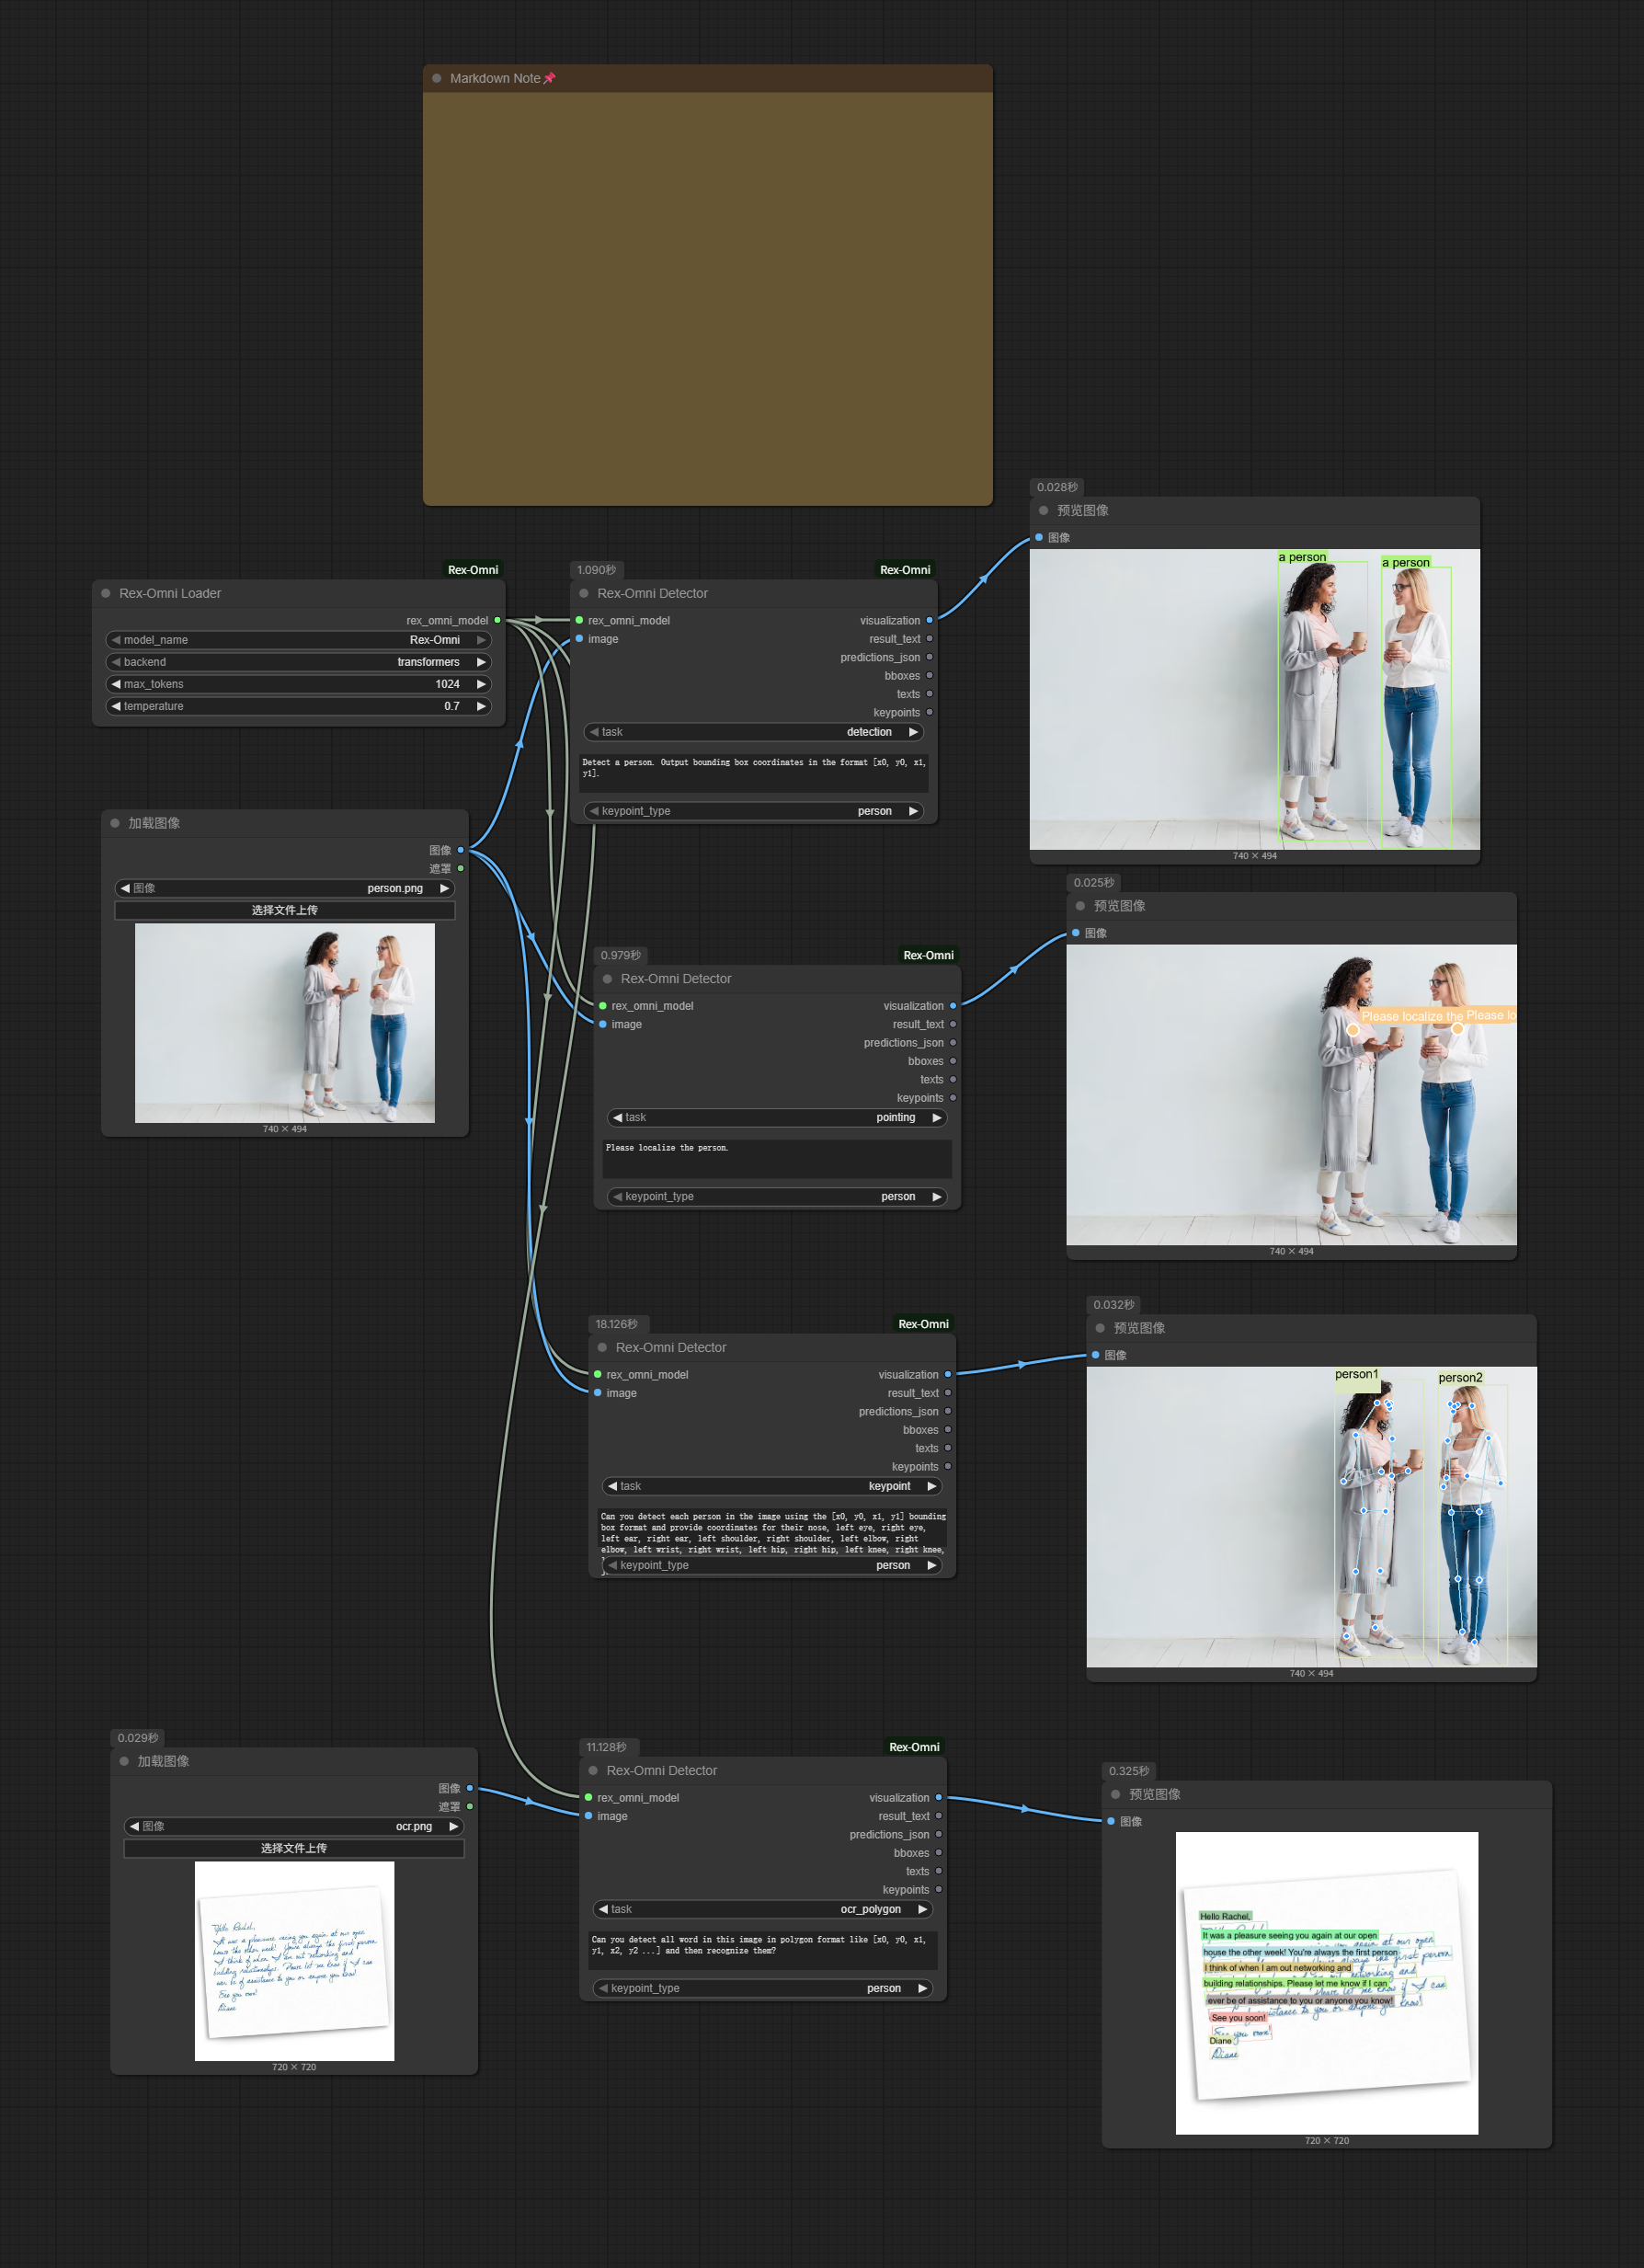The height and width of the screenshot is (2268, 1644).
Task: Decrease max_tokens with its left arrow
Action: (x=116, y=684)
